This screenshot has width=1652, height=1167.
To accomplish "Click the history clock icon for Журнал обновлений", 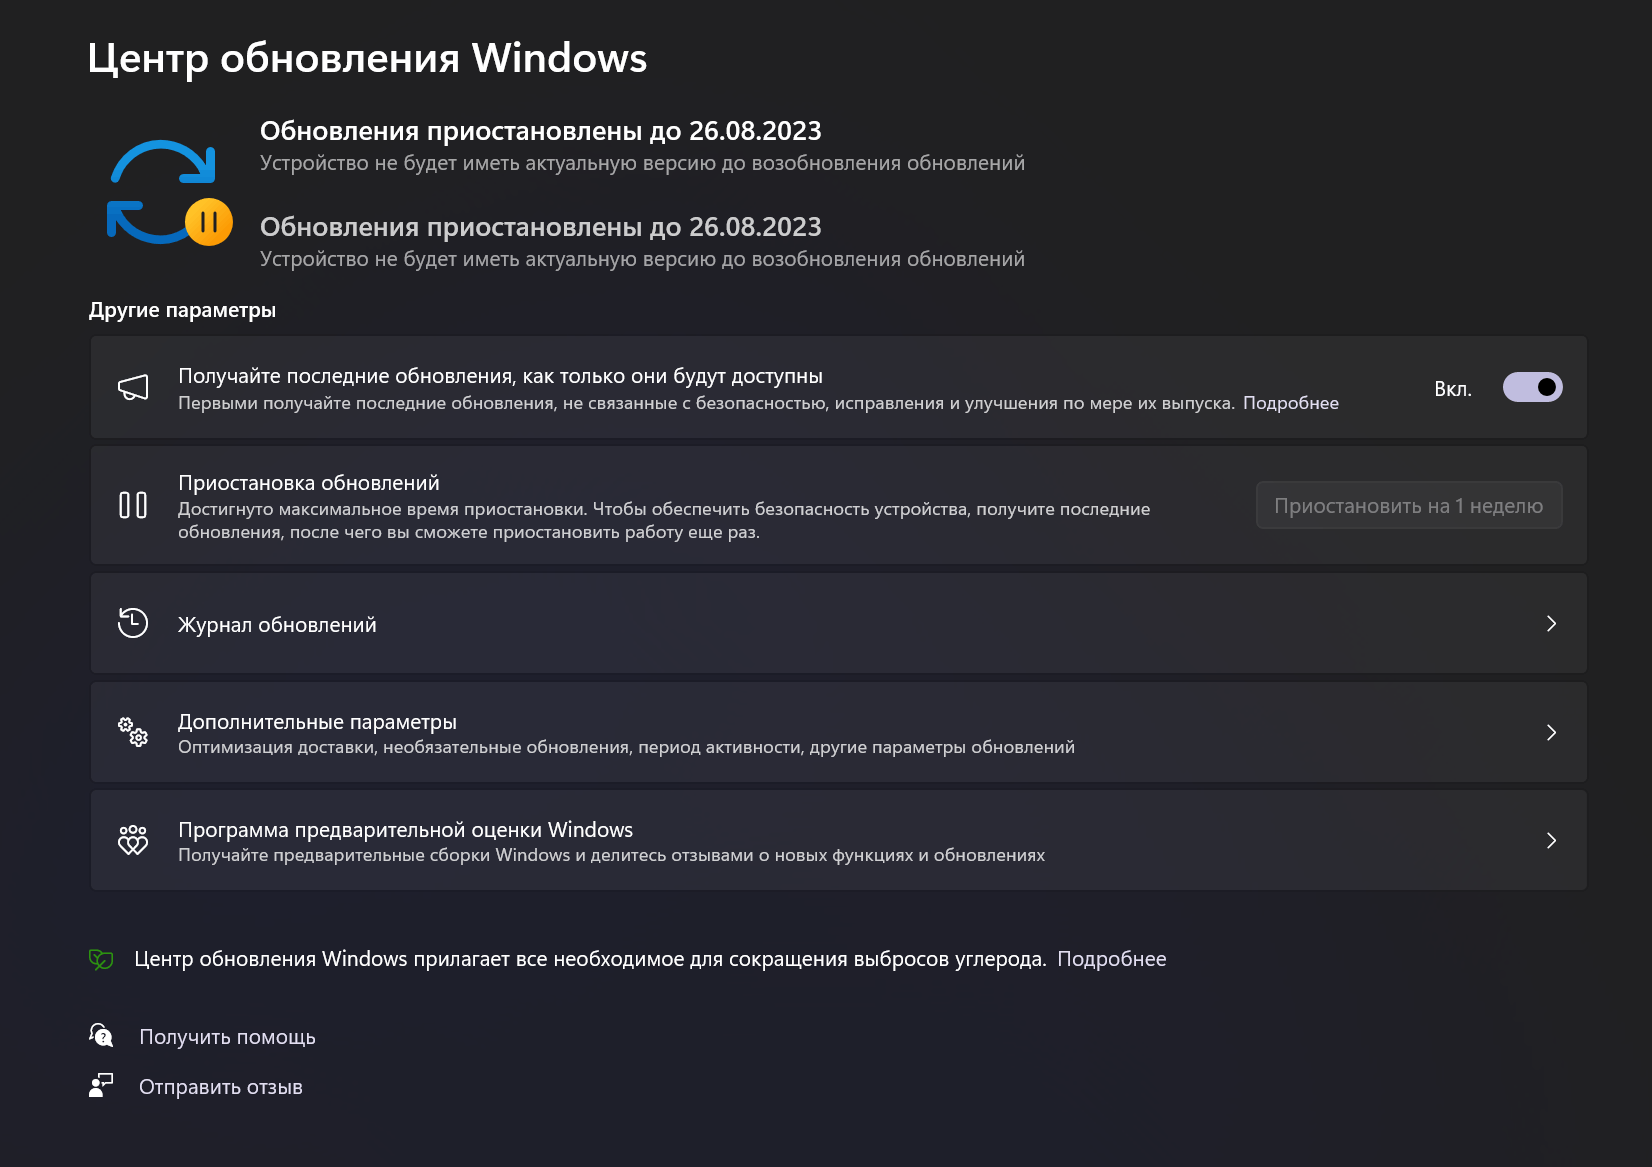I will click(133, 623).
